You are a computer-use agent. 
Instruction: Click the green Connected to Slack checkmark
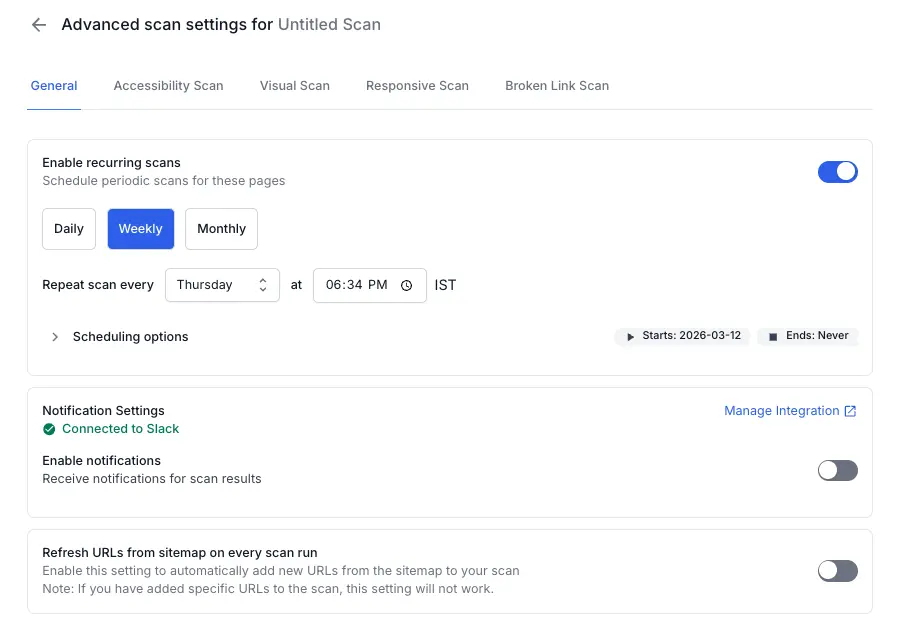49,429
